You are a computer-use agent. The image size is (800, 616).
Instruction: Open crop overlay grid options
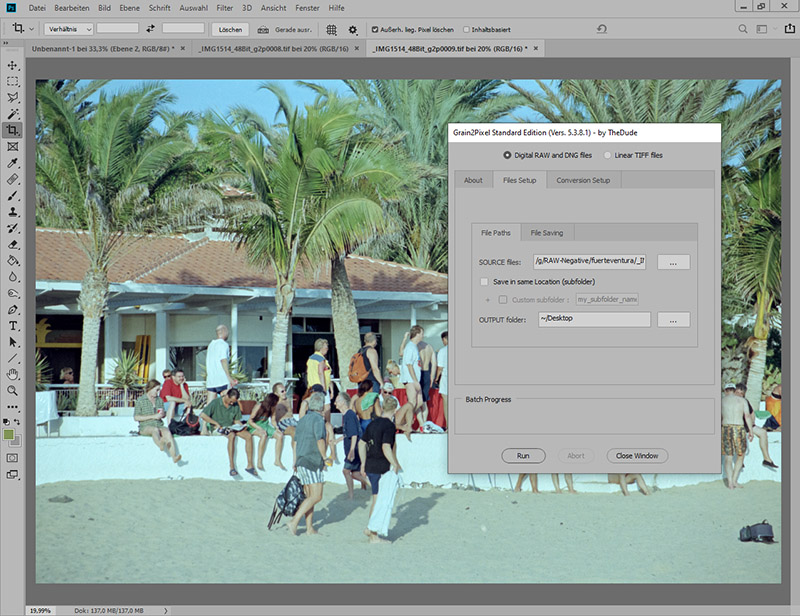332,30
